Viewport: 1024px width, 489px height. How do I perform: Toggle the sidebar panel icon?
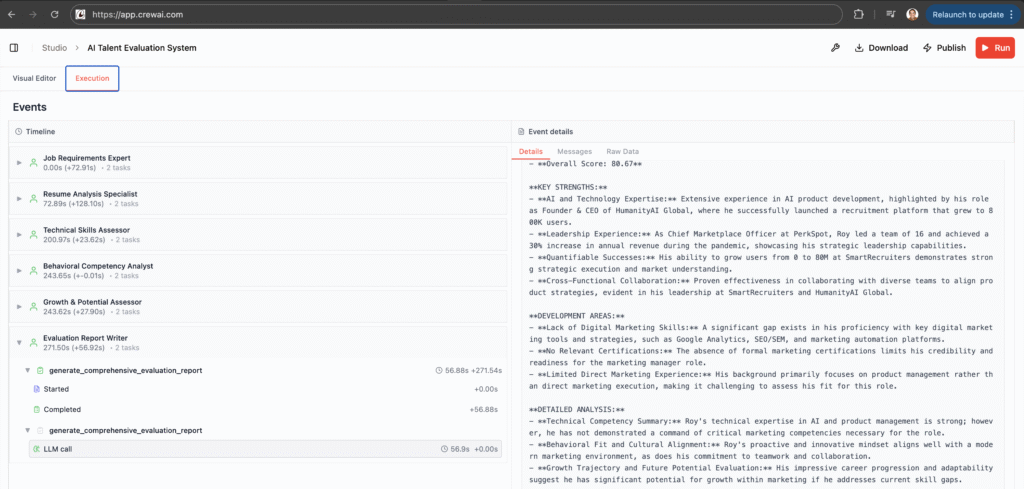point(14,48)
